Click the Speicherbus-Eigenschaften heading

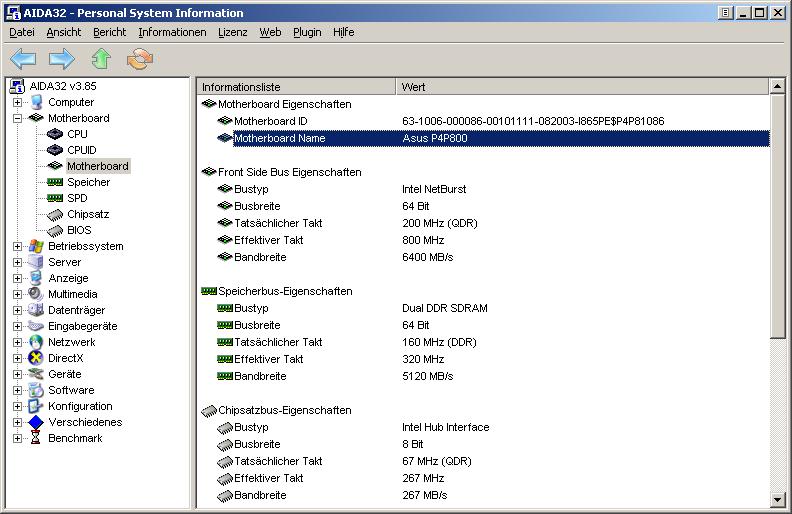coord(285,291)
